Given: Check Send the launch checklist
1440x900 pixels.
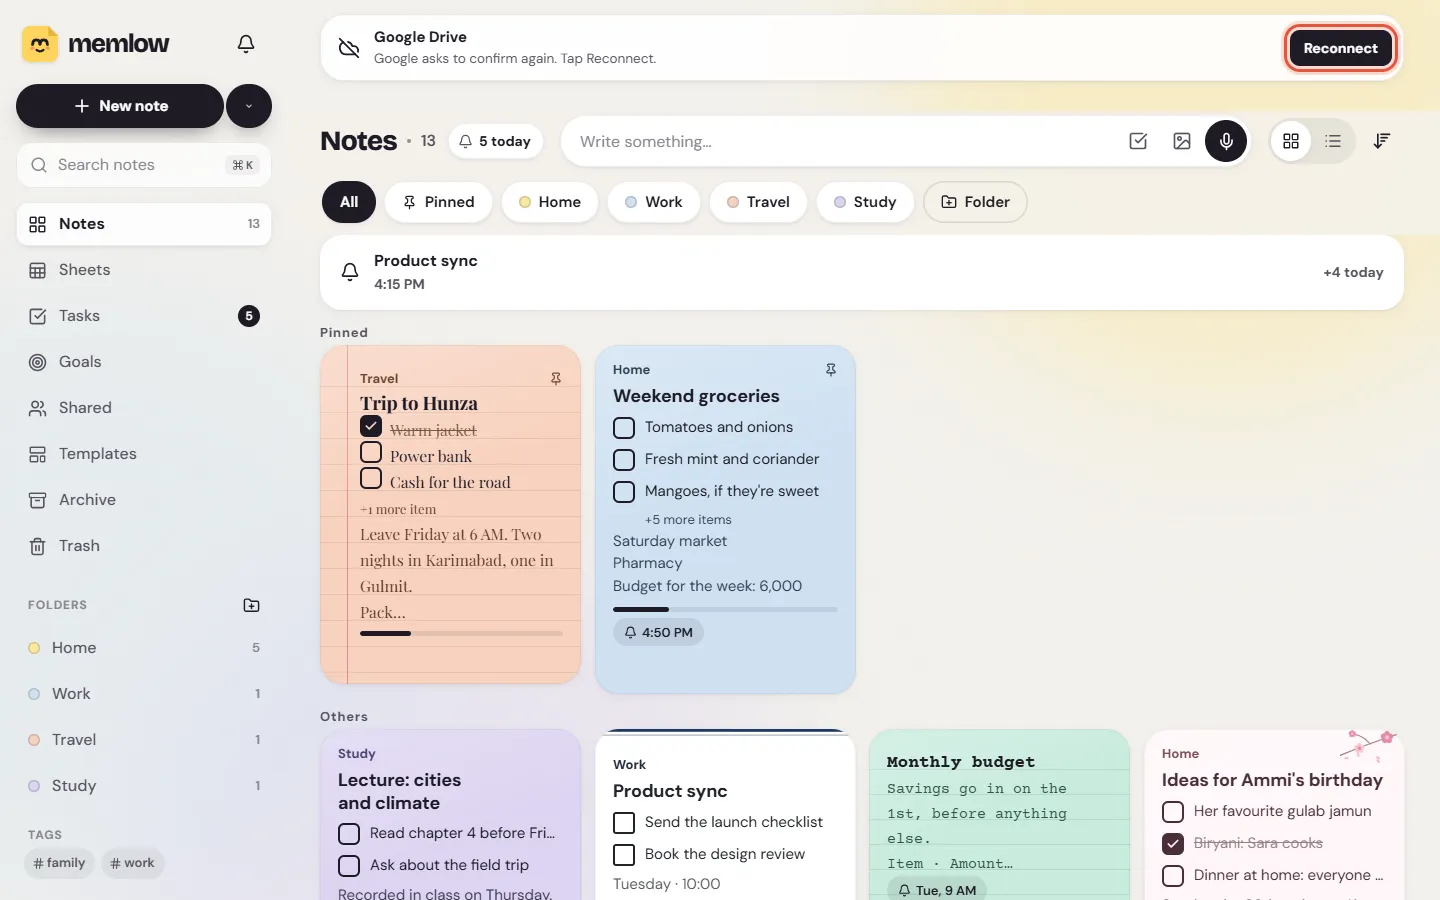Looking at the screenshot, I should 624,823.
